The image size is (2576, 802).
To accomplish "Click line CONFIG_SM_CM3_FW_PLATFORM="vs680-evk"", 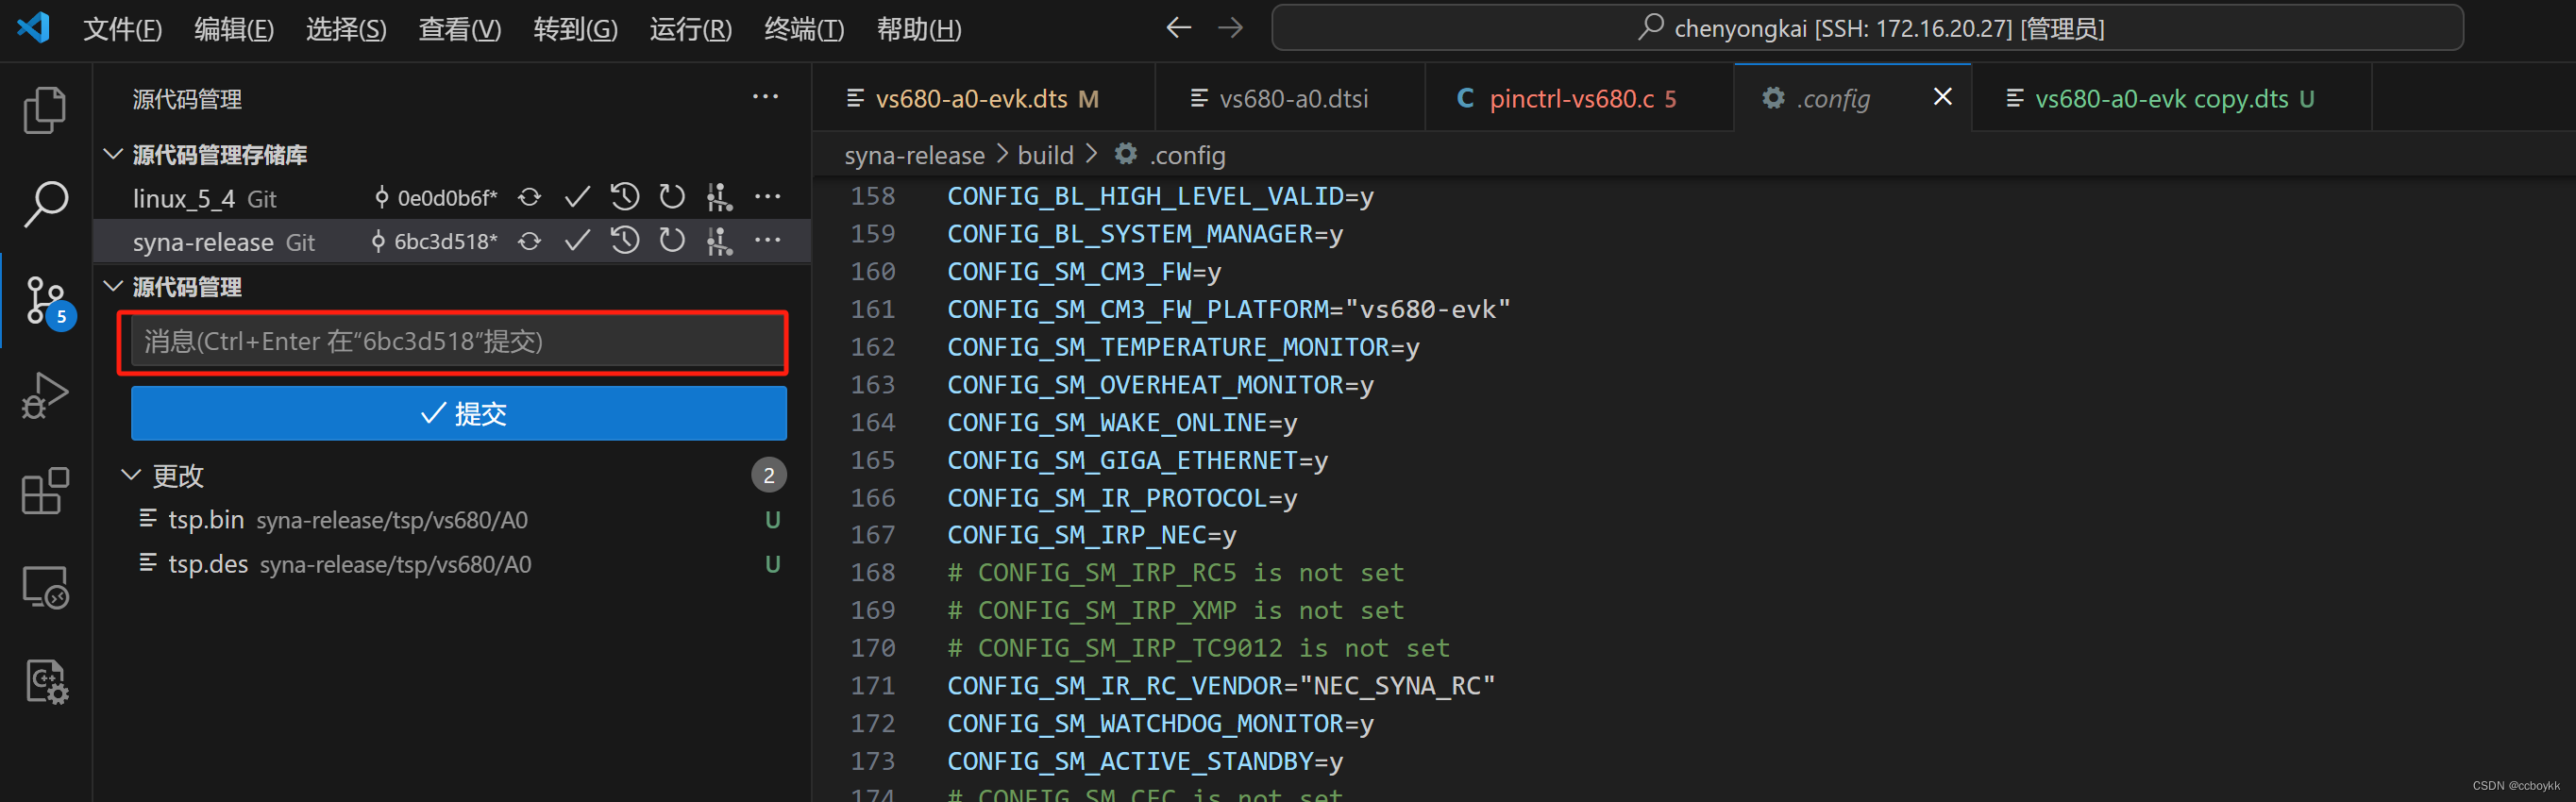I will (1228, 309).
